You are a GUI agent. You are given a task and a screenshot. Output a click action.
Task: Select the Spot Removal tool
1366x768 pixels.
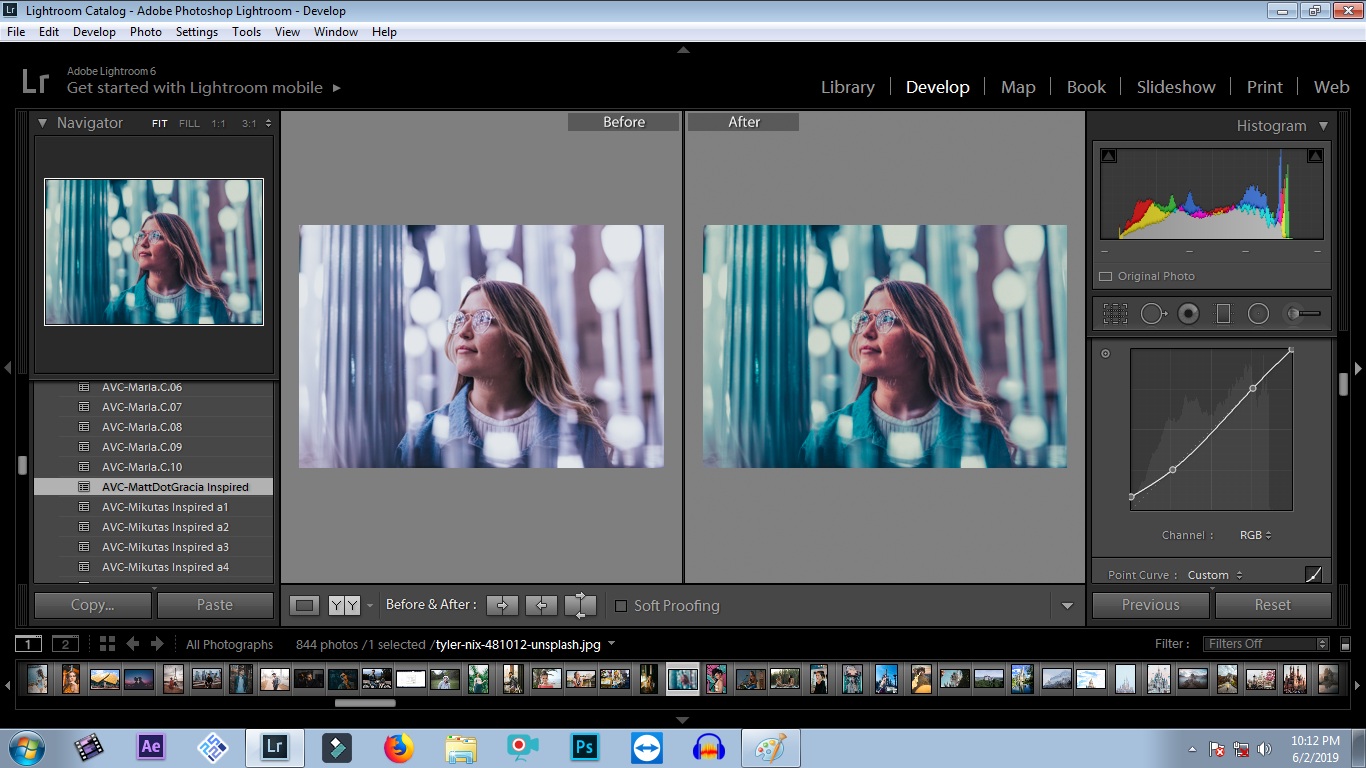(x=1153, y=314)
